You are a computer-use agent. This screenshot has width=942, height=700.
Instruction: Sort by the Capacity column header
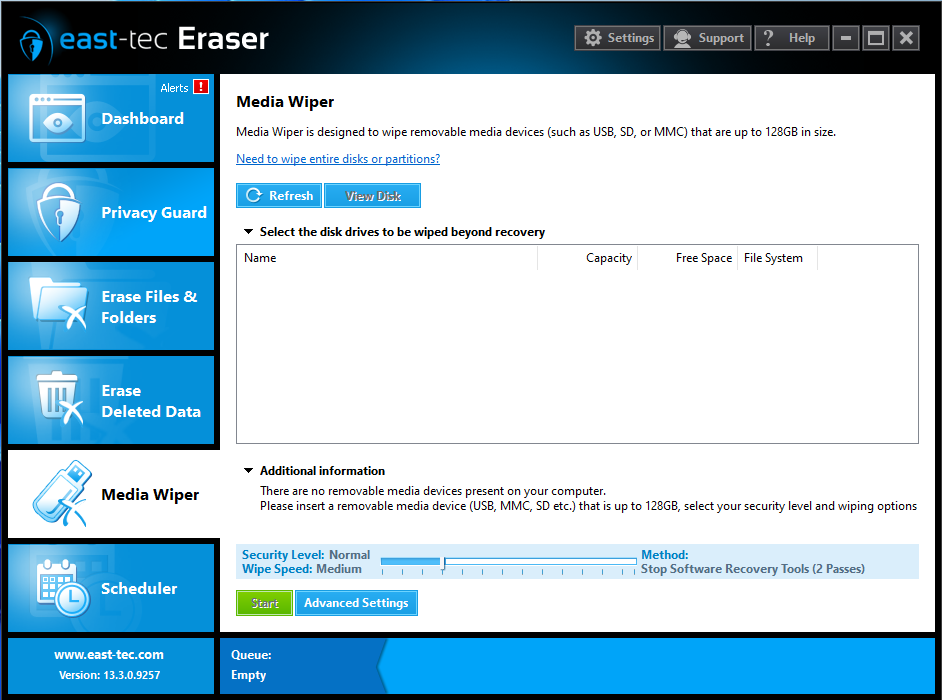tap(608, 257)
